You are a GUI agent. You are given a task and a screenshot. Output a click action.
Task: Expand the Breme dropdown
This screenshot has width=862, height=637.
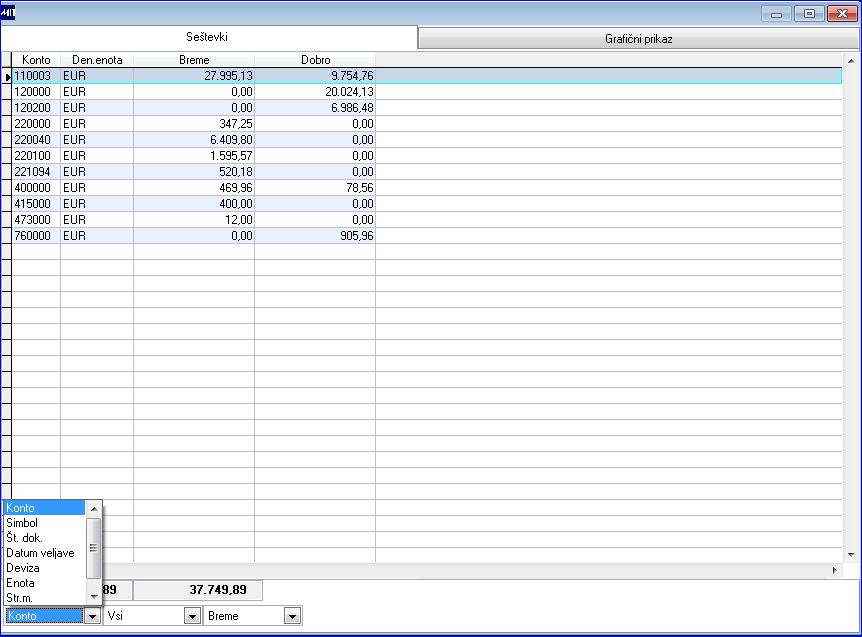pos(292,616)
